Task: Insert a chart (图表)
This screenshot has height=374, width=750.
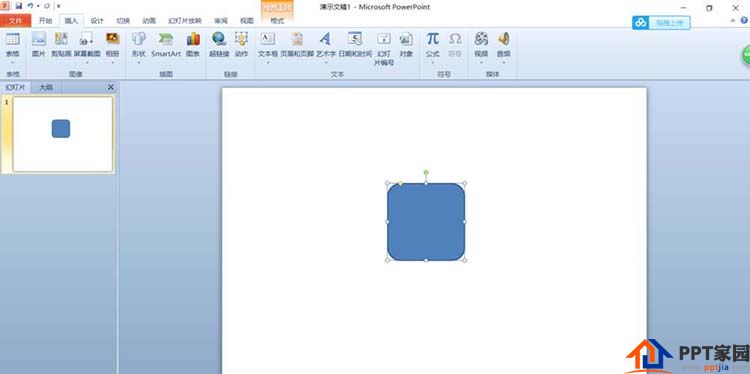Action: [193, 45]
